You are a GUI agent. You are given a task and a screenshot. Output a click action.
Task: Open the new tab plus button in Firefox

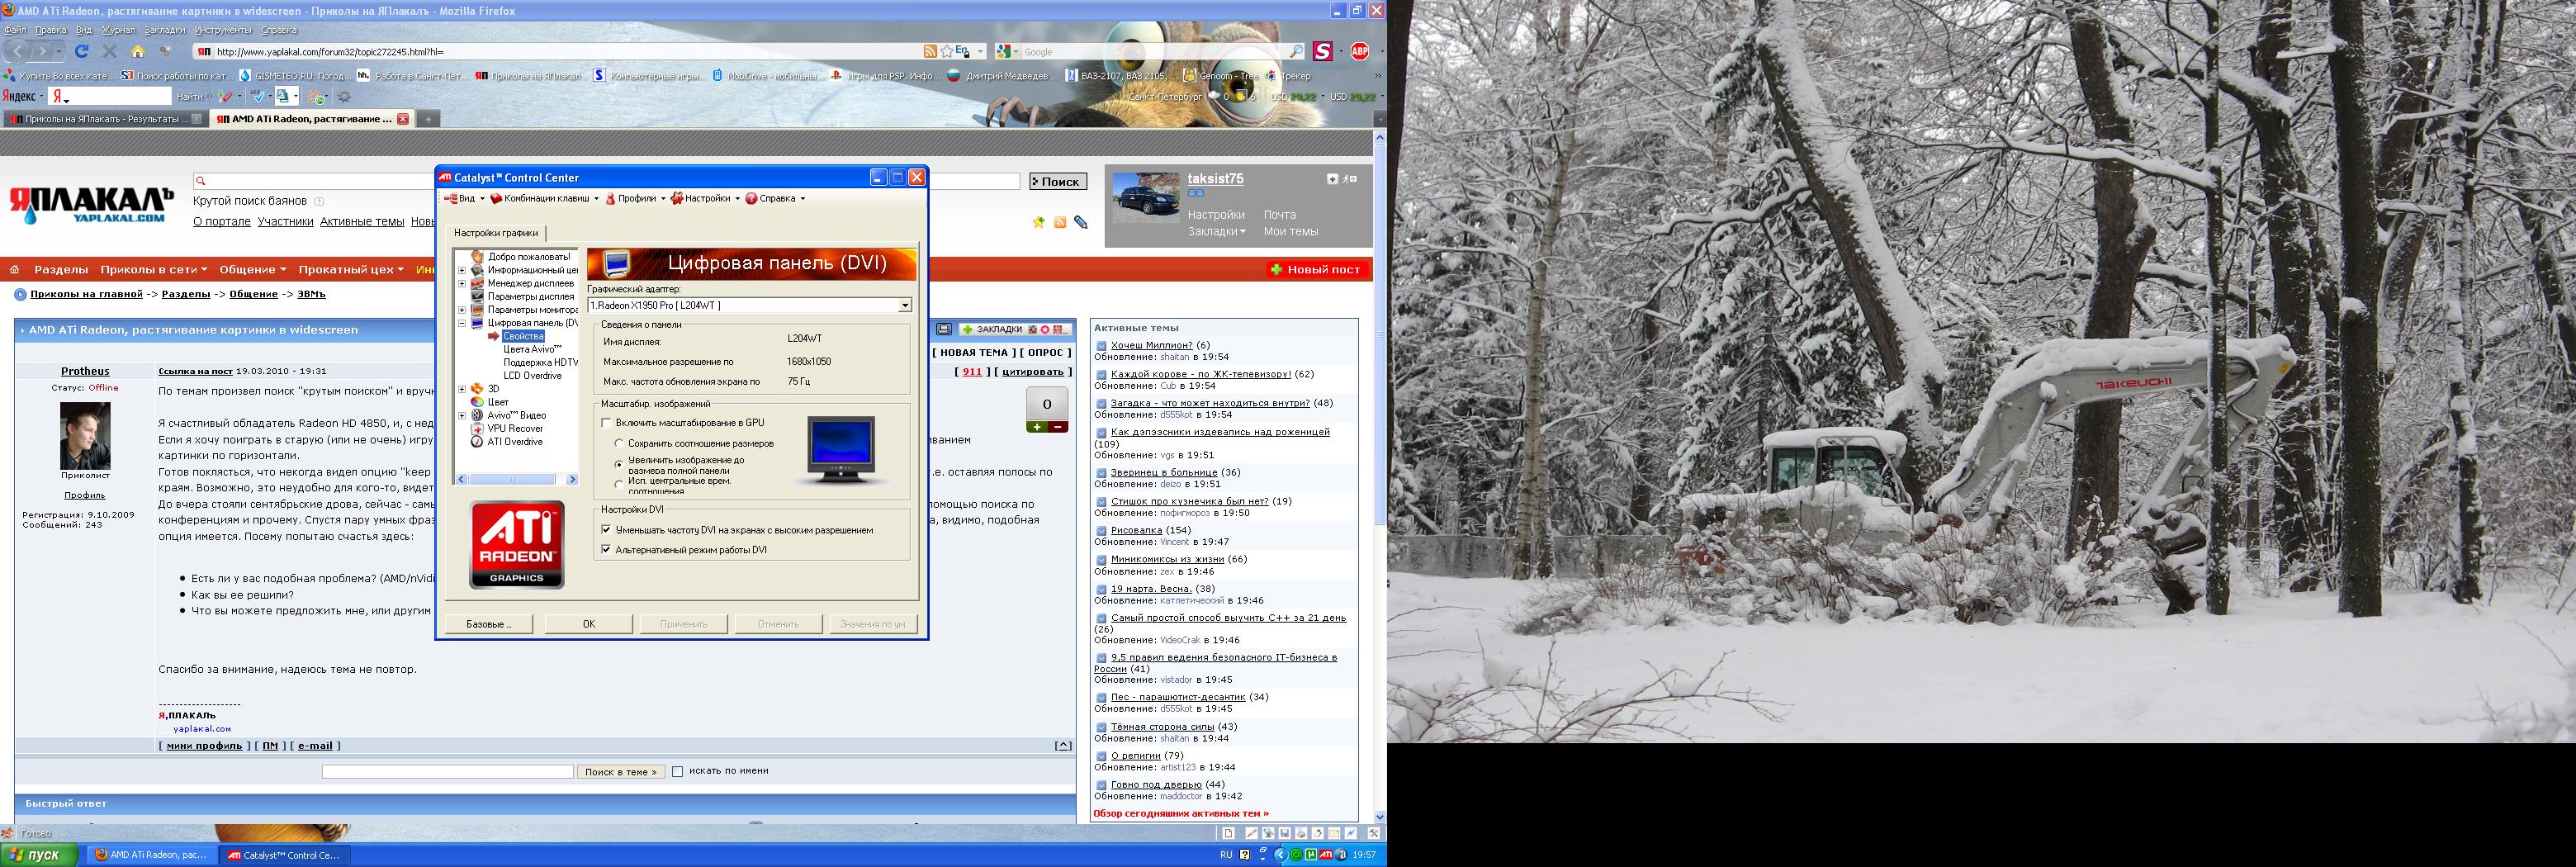click(x=427, y=119)
